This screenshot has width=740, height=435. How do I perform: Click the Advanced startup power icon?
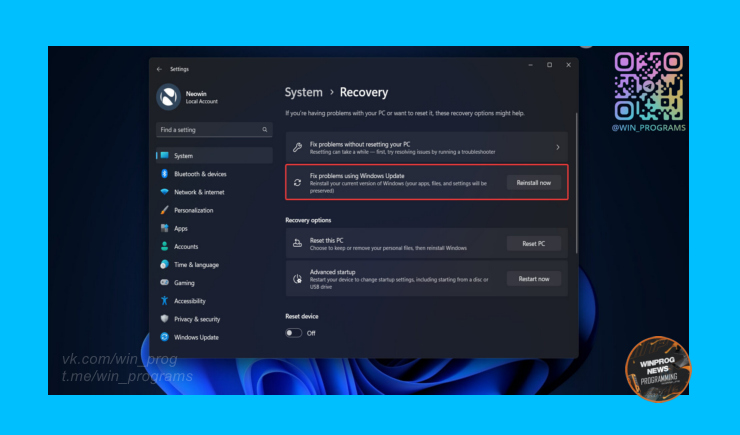pos(297,279)
